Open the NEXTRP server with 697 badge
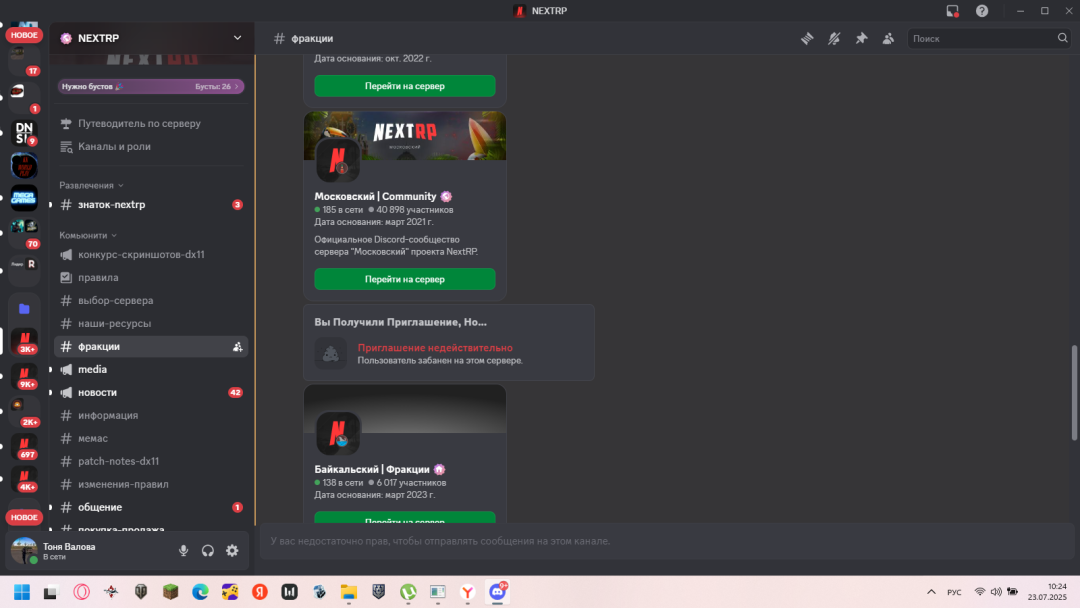The image size is (1080, 608). 25,446
